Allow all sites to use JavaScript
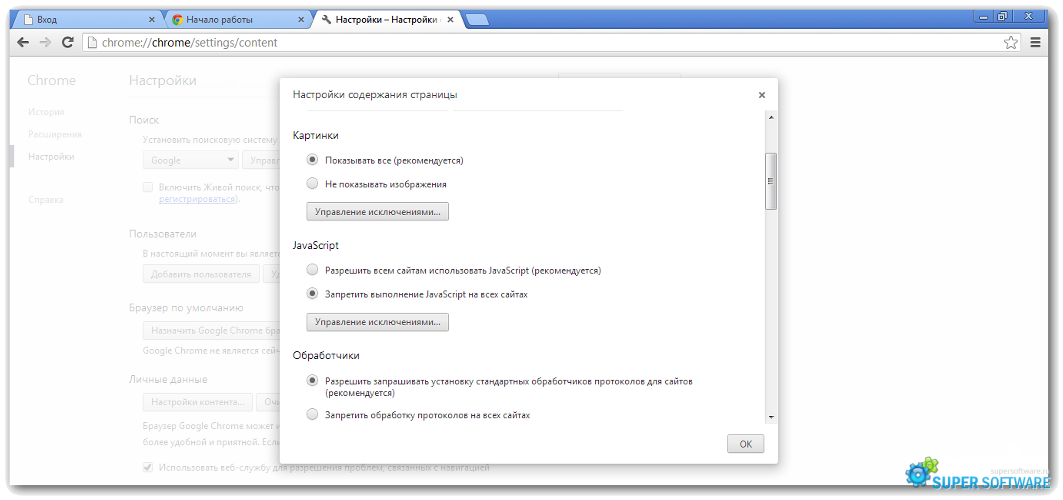Viewport: 1063px width, 500px height. pyautogui.click(x=312, y=270)
